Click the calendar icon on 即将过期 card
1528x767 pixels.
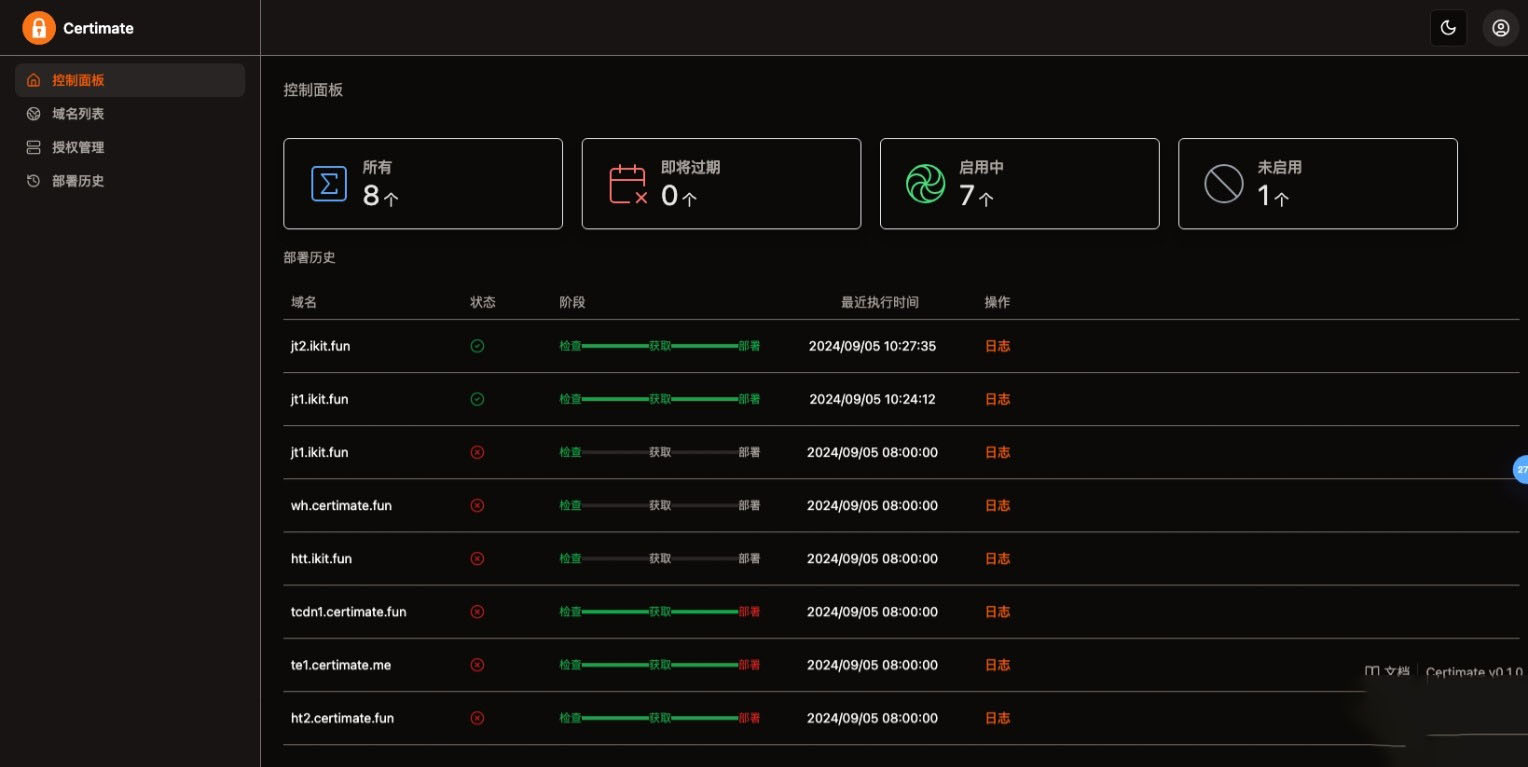(628, 184)
